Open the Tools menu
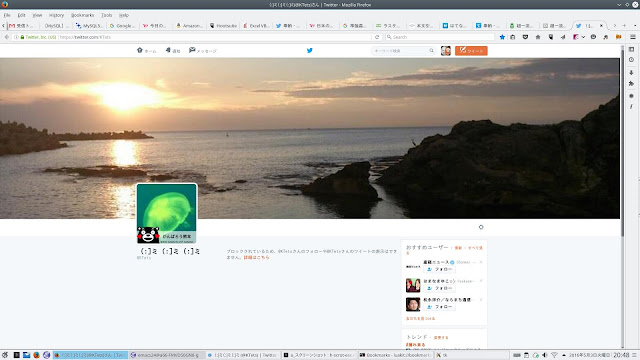Image resolution: width=640 pixels, height=360 pixels. tap(107, 15)
